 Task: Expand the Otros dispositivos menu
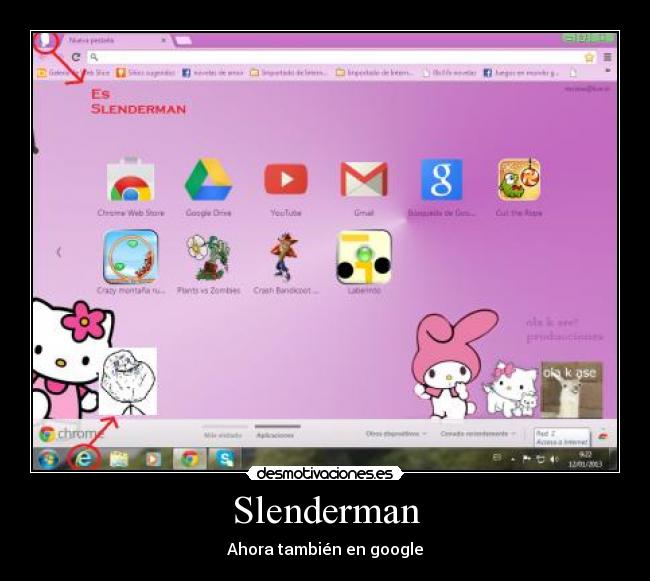pyautogui.click(x=396, y=434)
